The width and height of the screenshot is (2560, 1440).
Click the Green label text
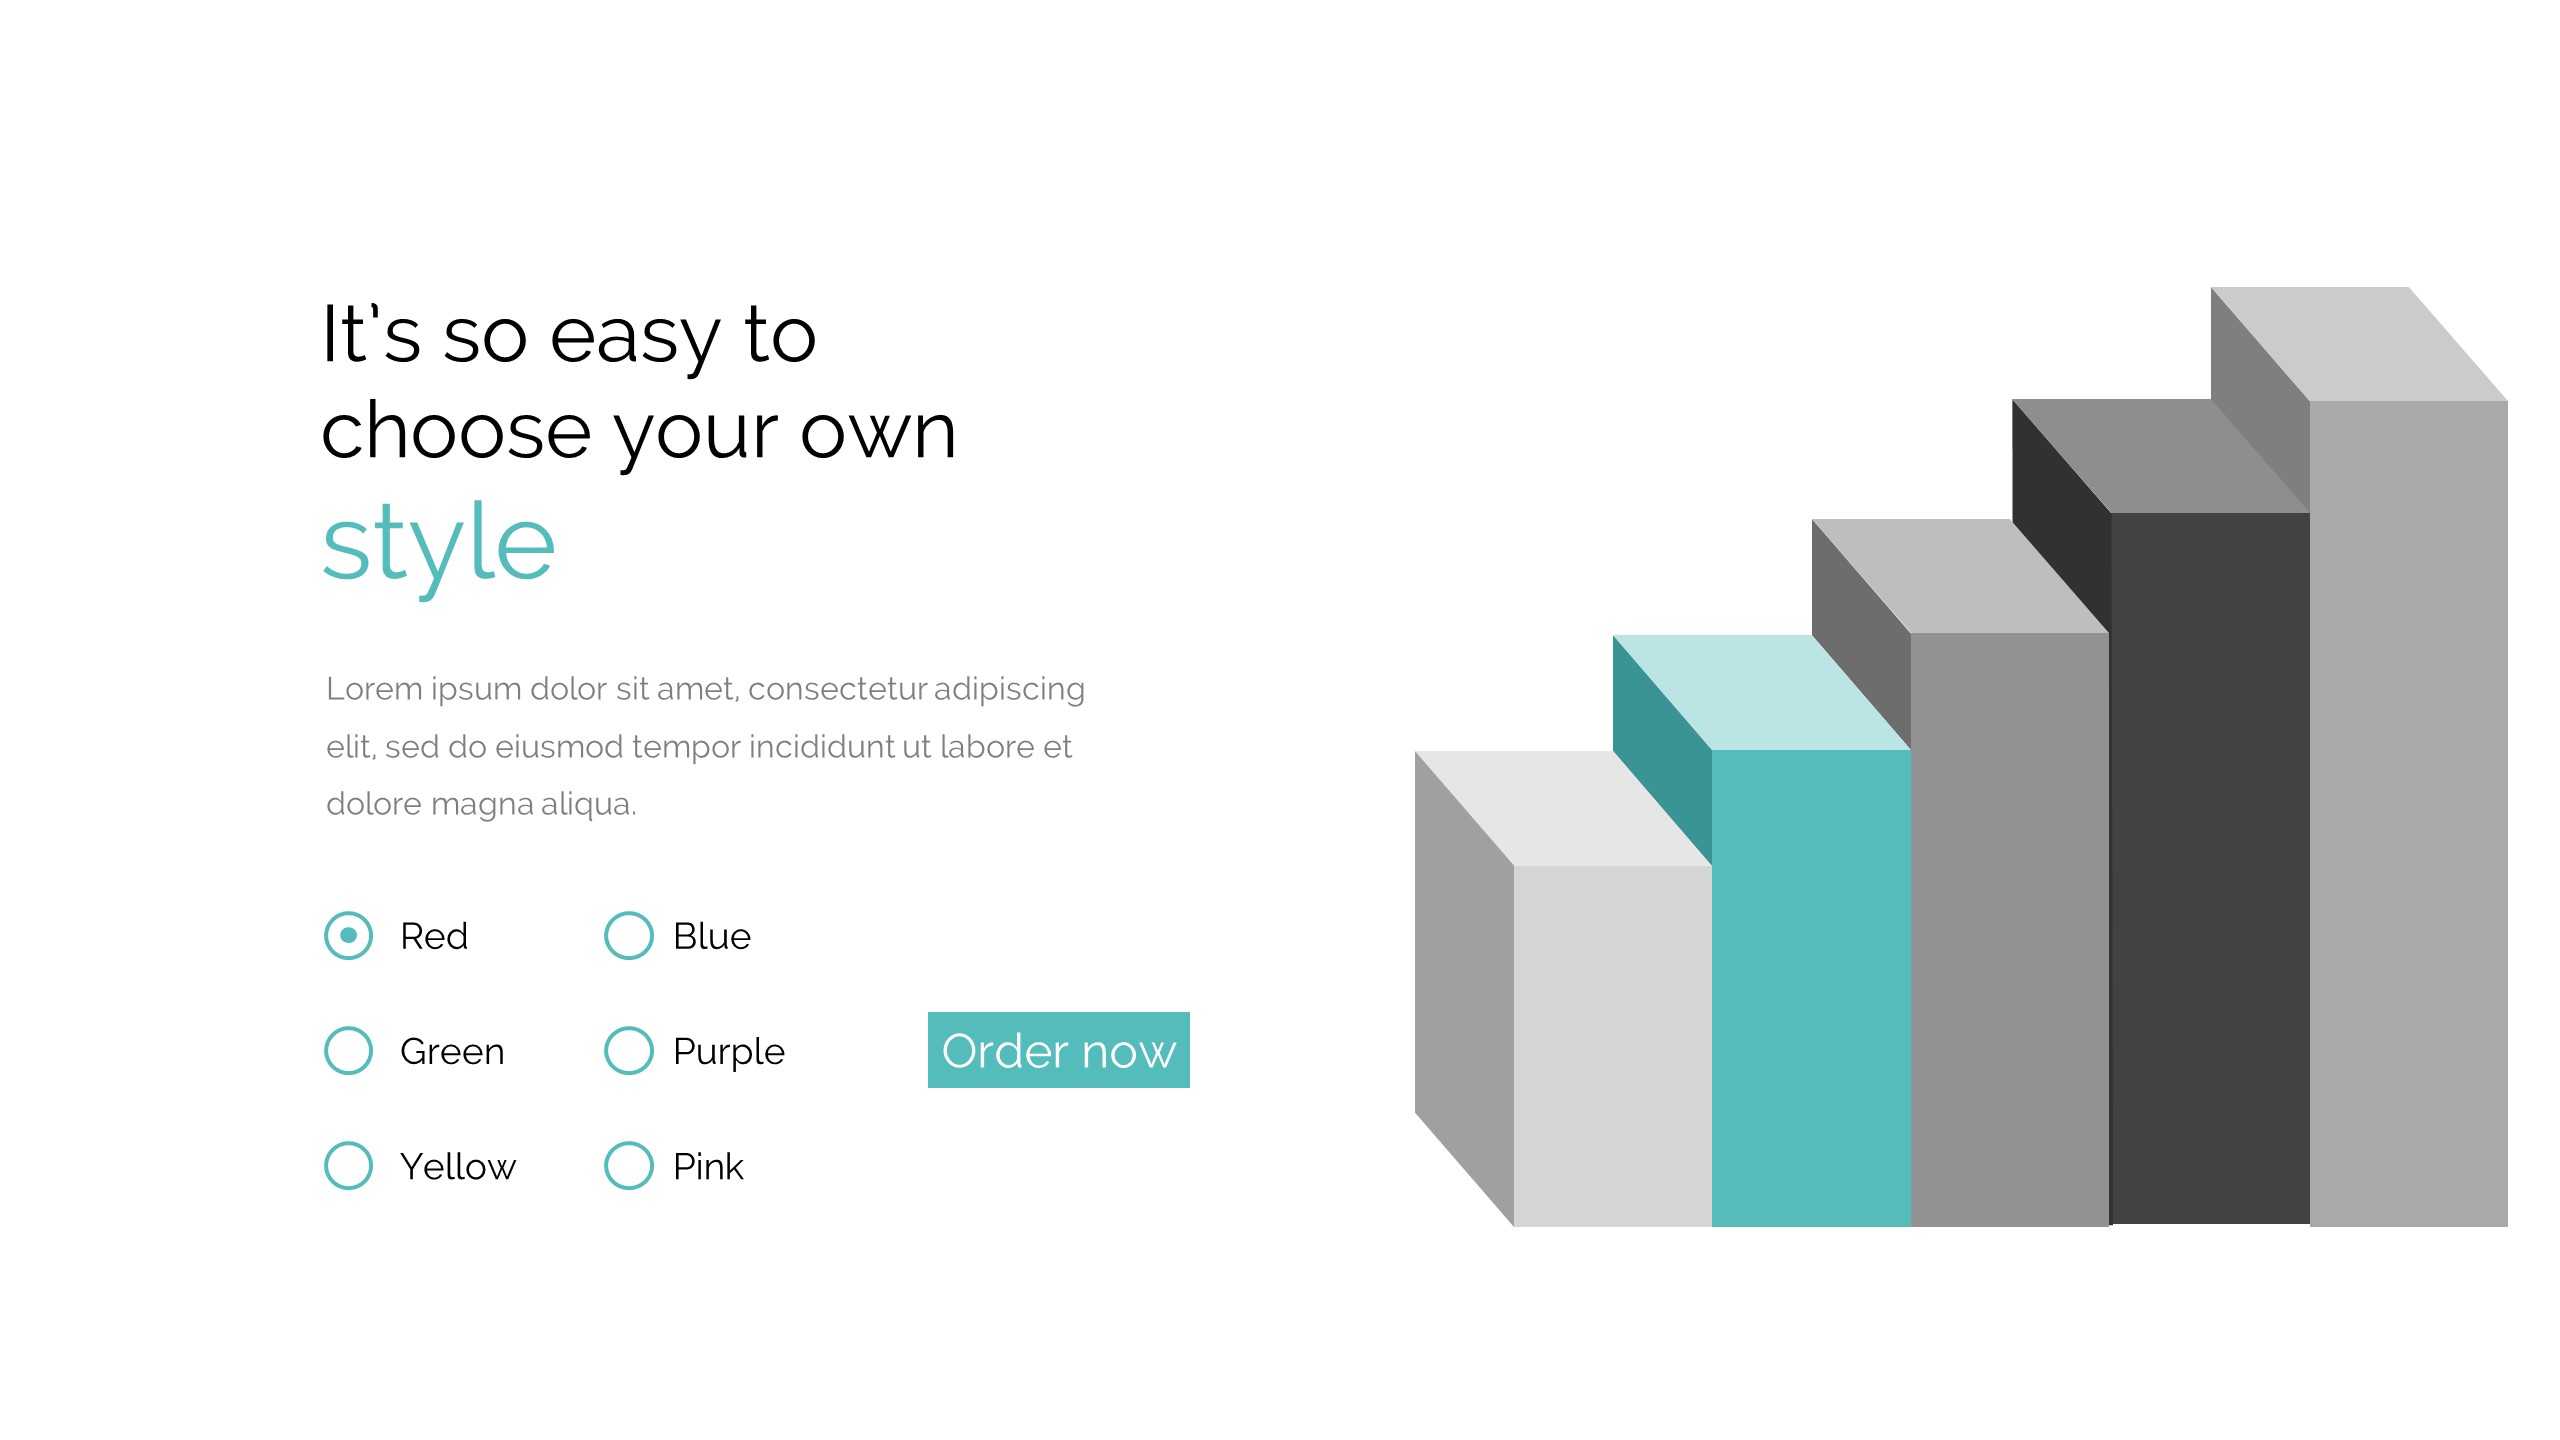tap(452, 1052)
